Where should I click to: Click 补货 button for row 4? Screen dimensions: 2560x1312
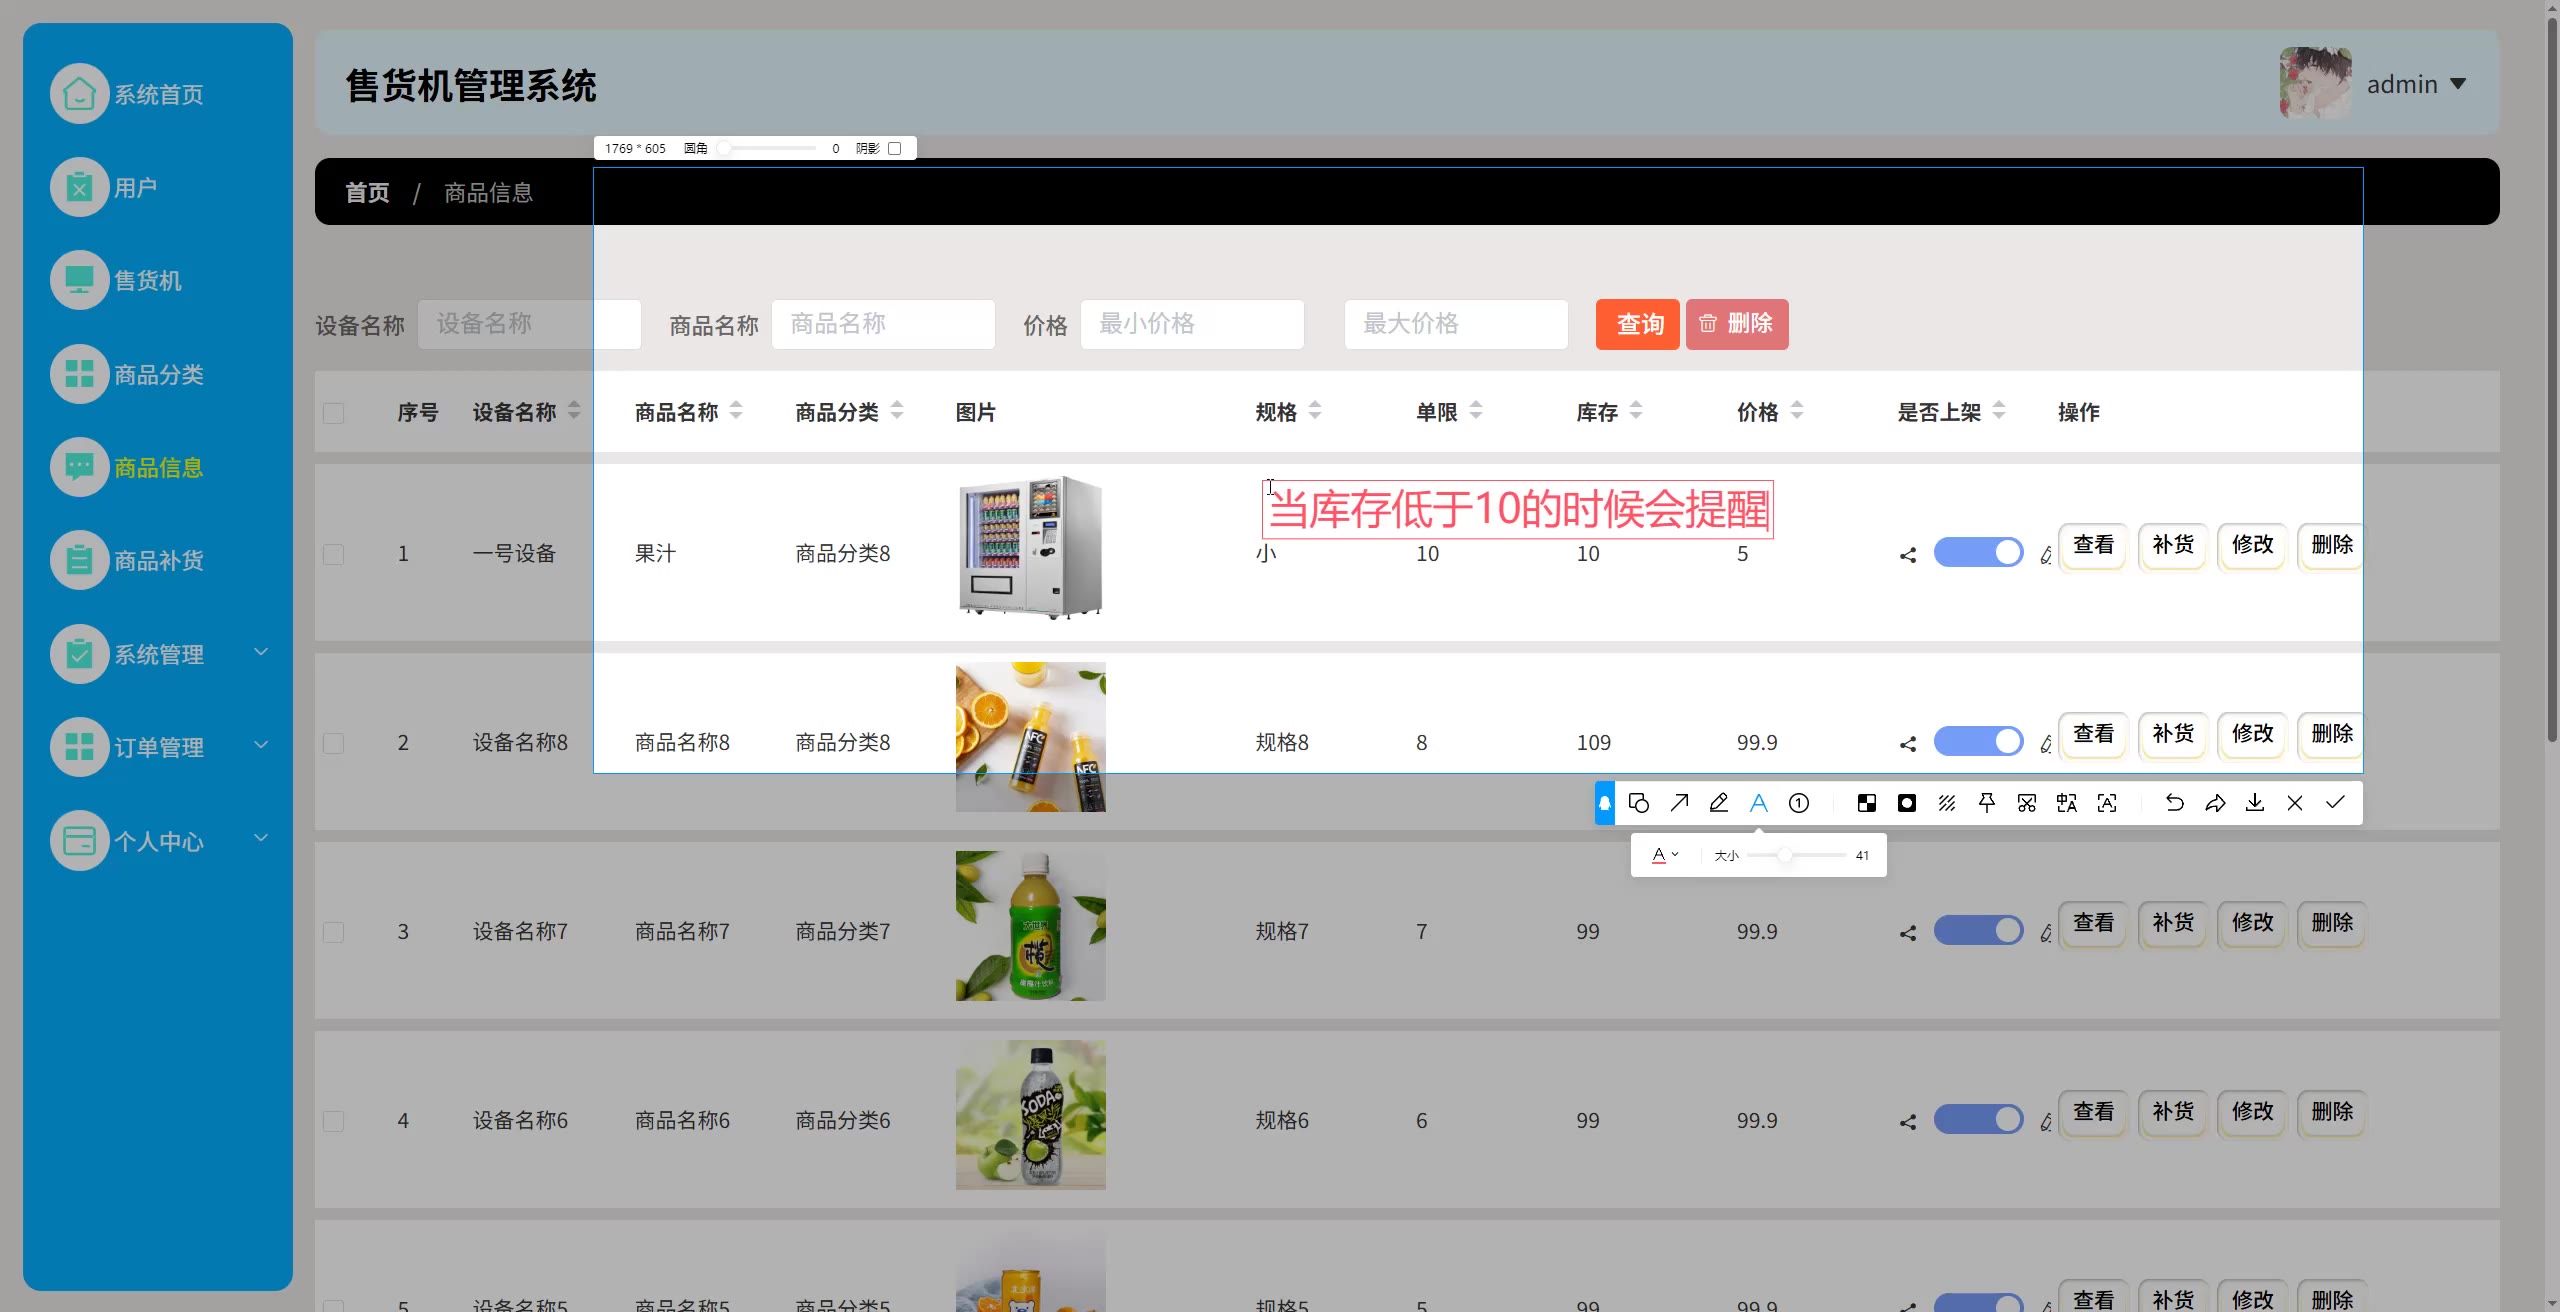(x=2172, y=1112)
